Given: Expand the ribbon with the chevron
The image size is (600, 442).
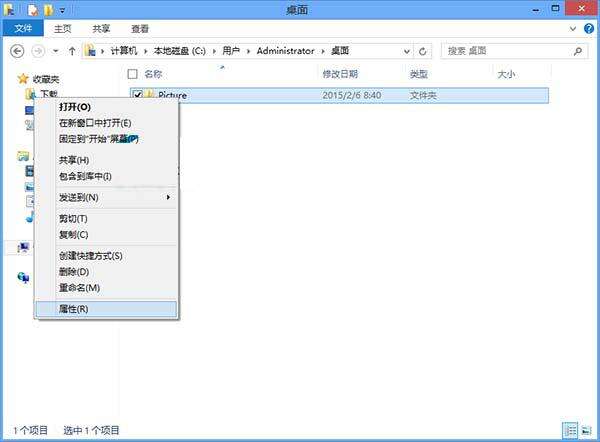Looking at the screenshot, I should point(573,29).
